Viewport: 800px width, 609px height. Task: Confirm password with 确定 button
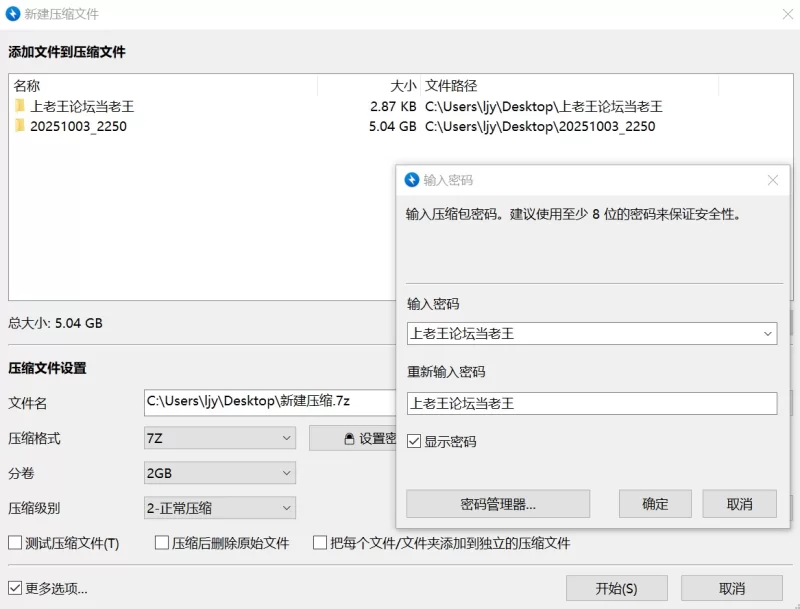coord(655,504)
